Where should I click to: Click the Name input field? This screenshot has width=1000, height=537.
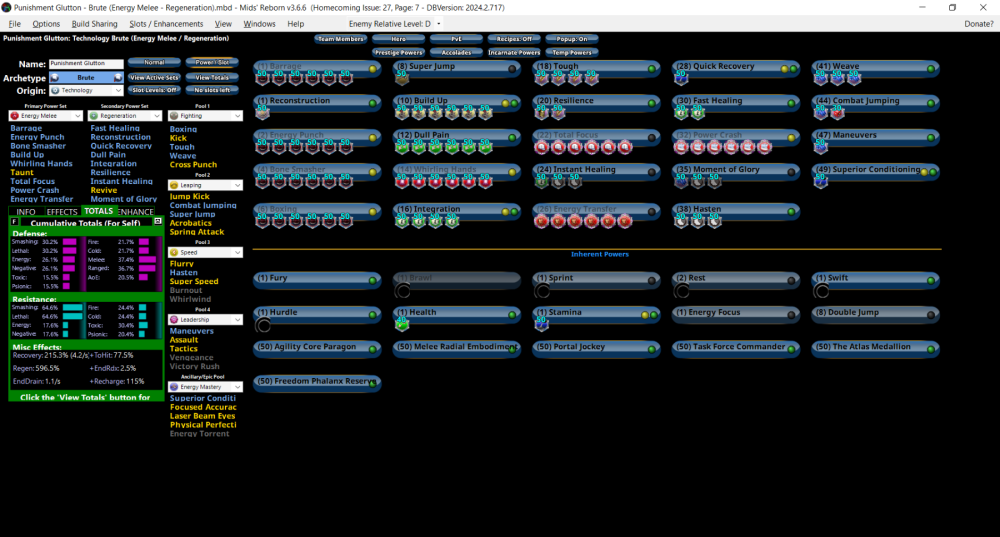[x=85, y=63]
